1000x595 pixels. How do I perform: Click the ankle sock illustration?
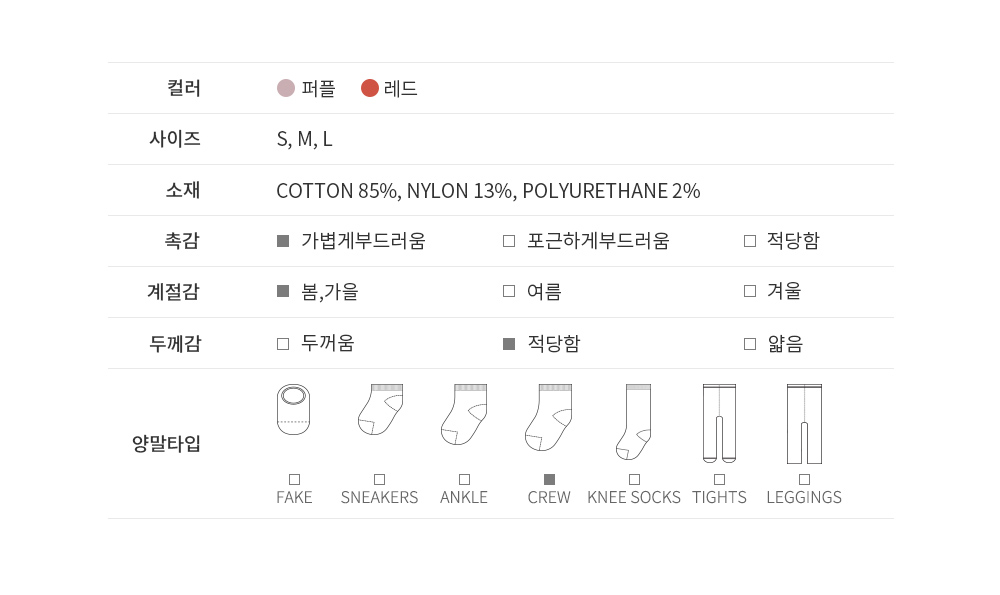tap(464, 414)
